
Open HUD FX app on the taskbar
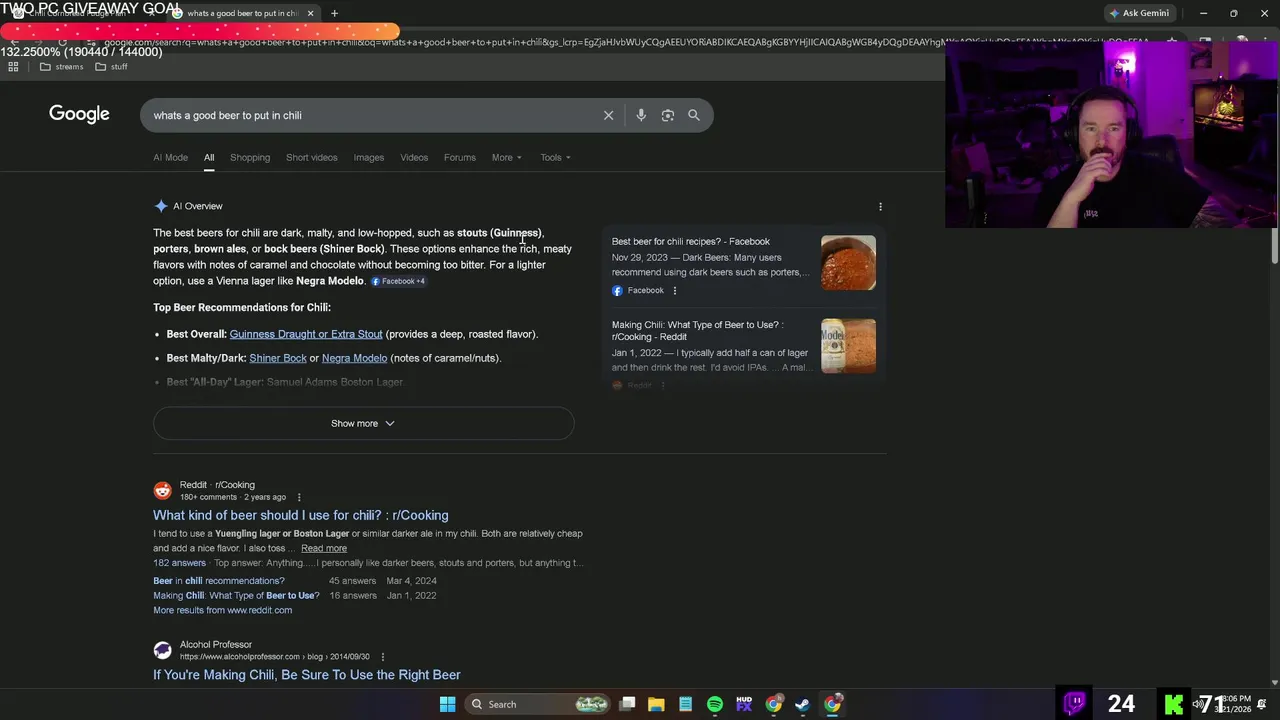pyautogui.click(x=744, y=704)
